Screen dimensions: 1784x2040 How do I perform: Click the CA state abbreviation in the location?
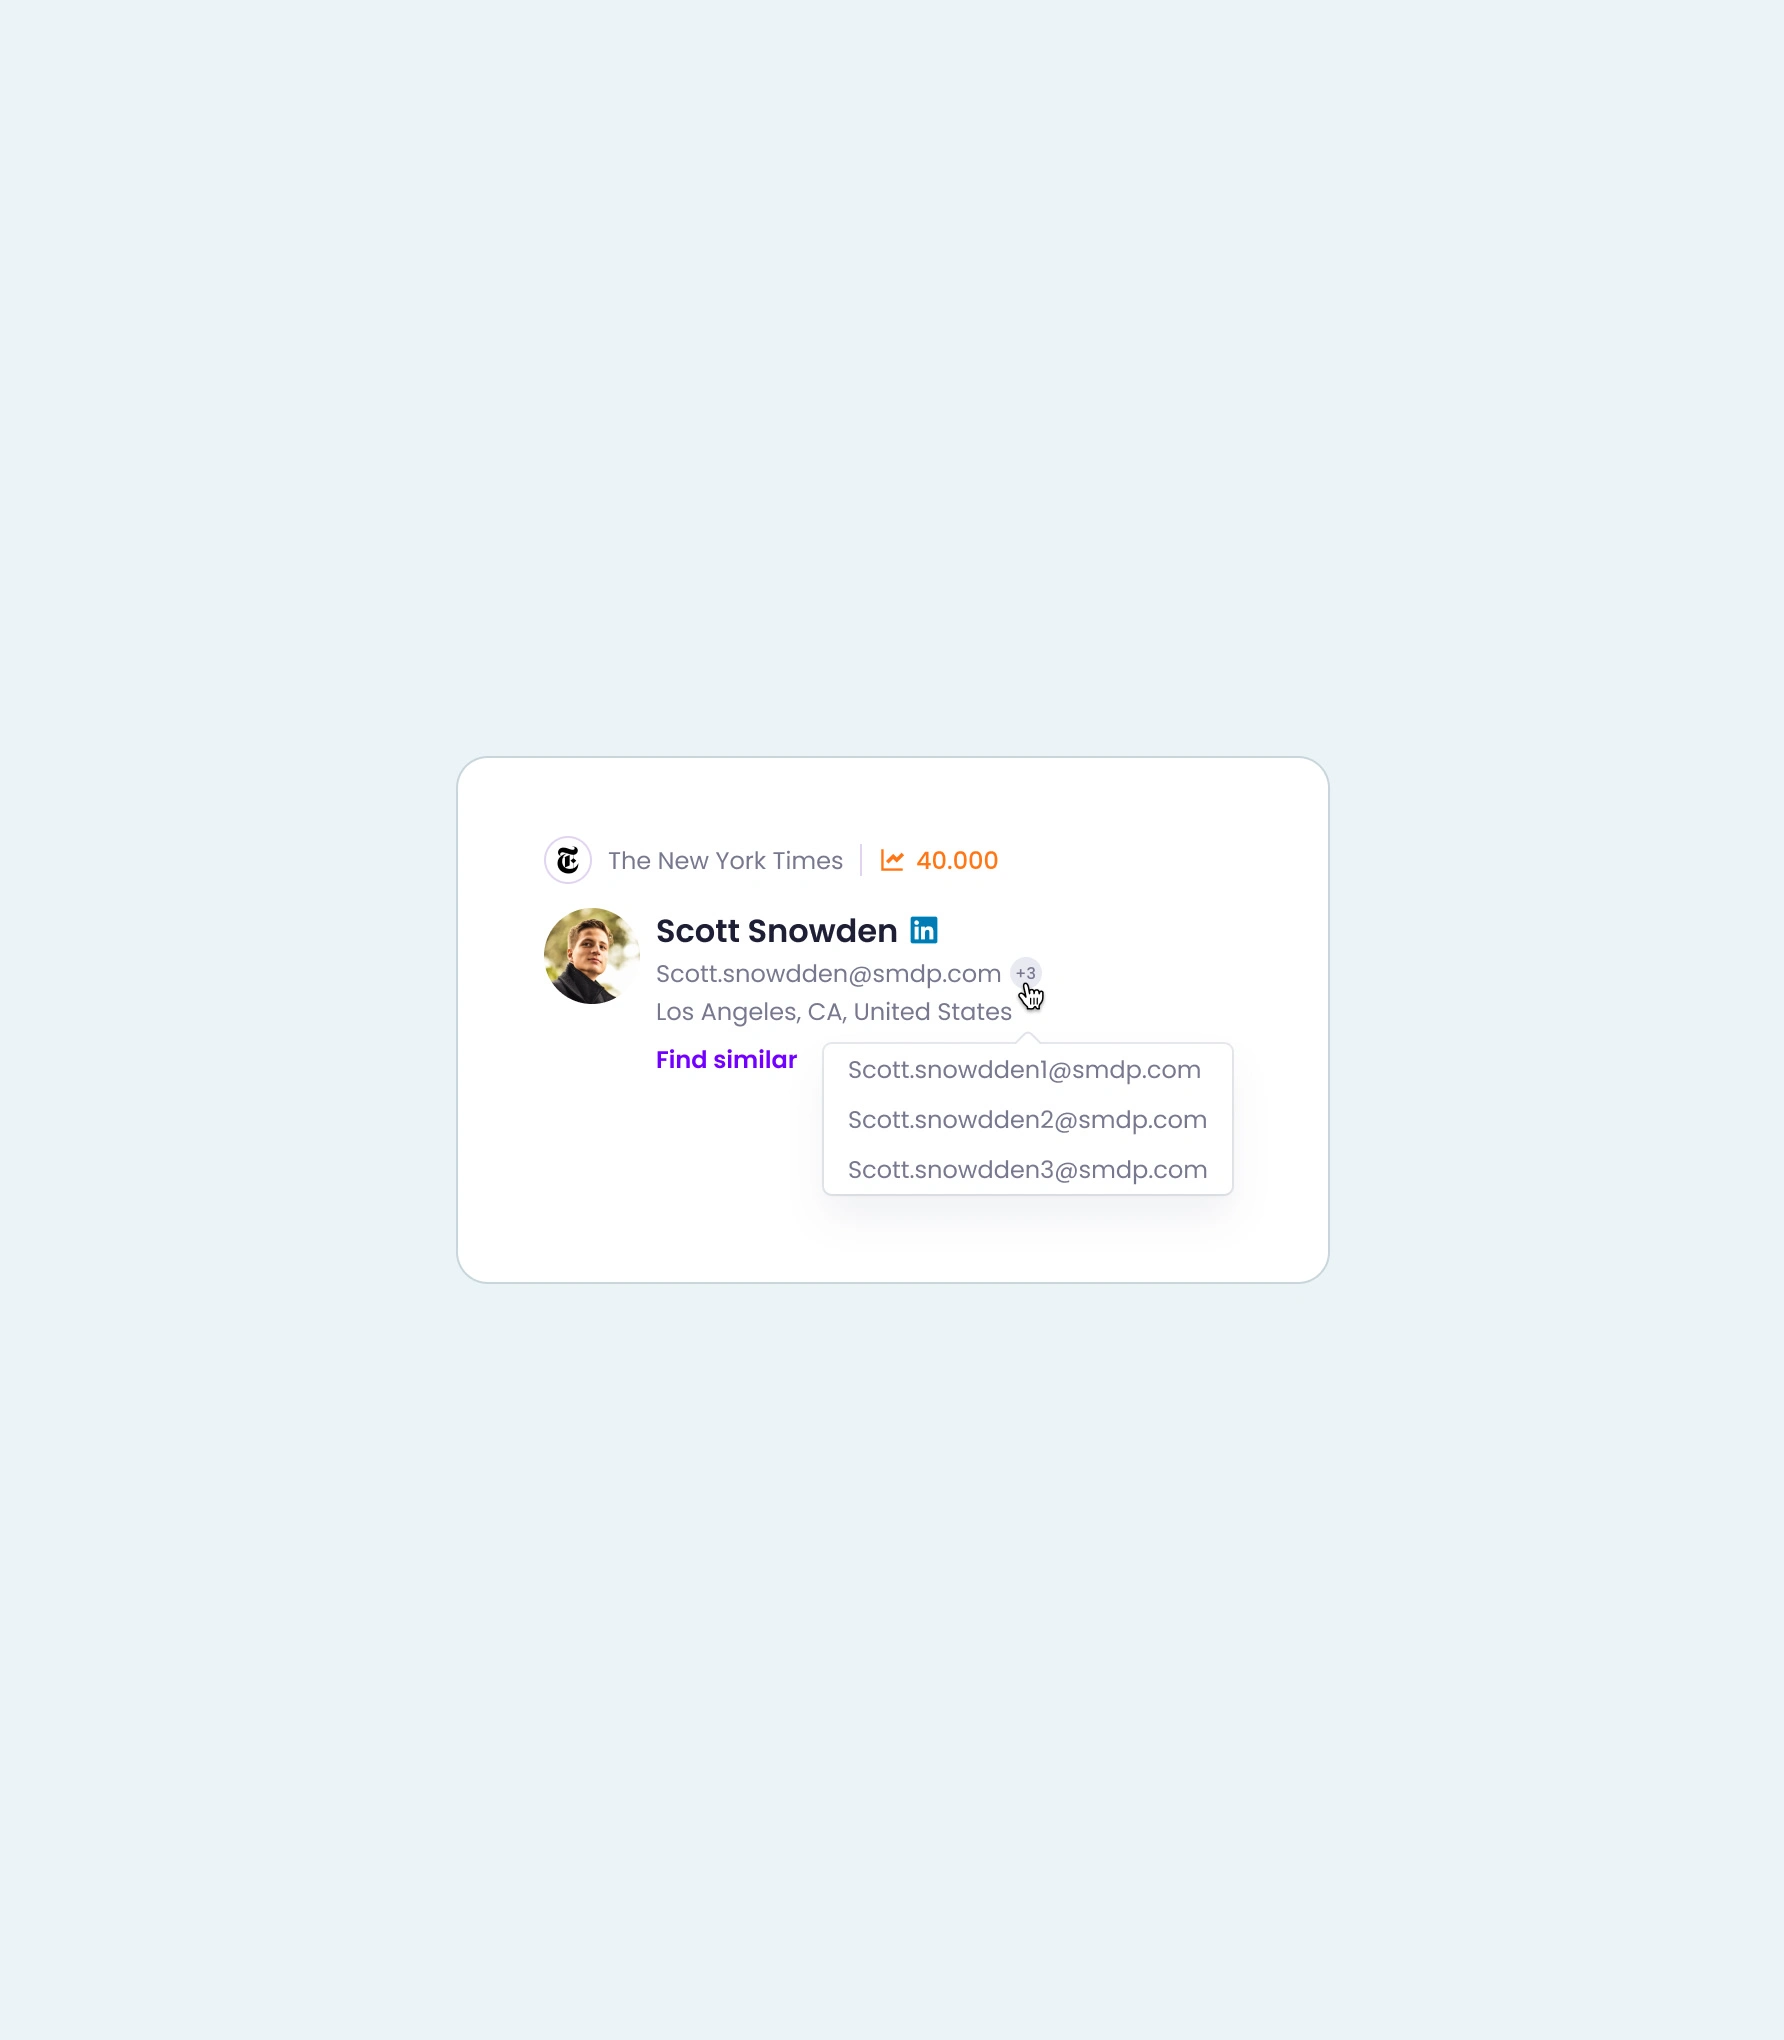(x=826, y=1012)
